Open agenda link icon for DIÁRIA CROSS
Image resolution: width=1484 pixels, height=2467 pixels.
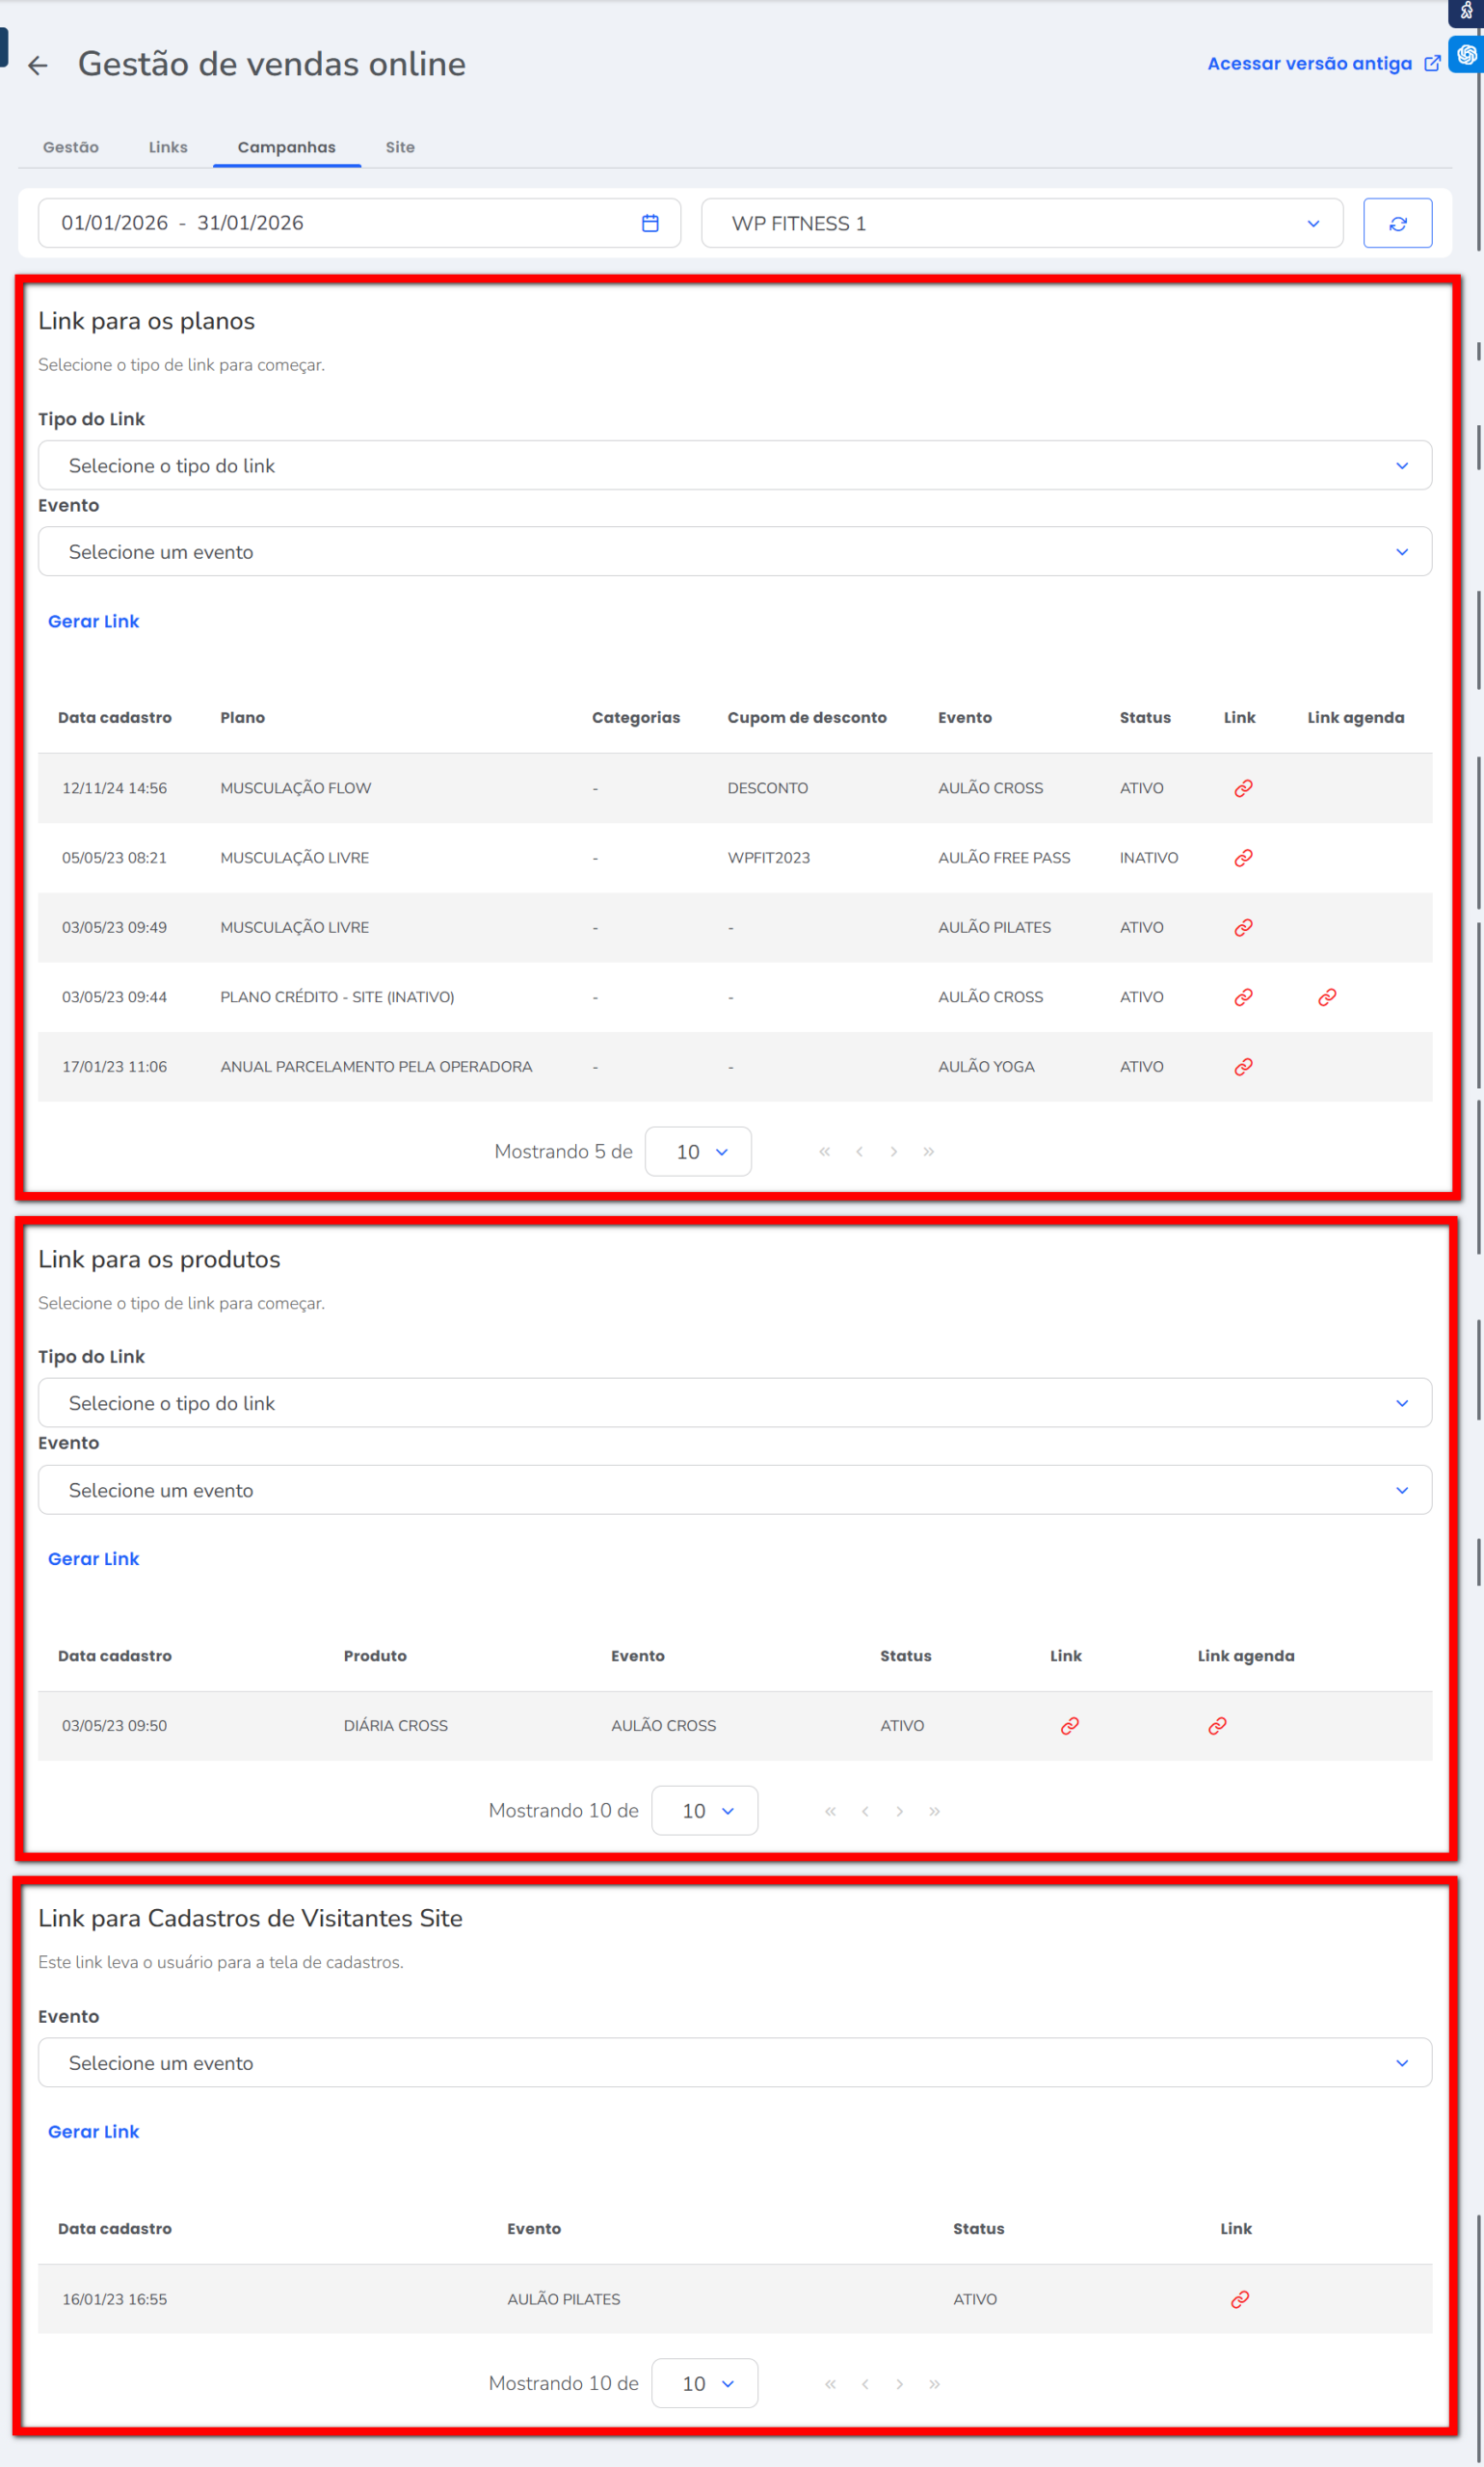pyautogui.click(x=1216, y=1725)
